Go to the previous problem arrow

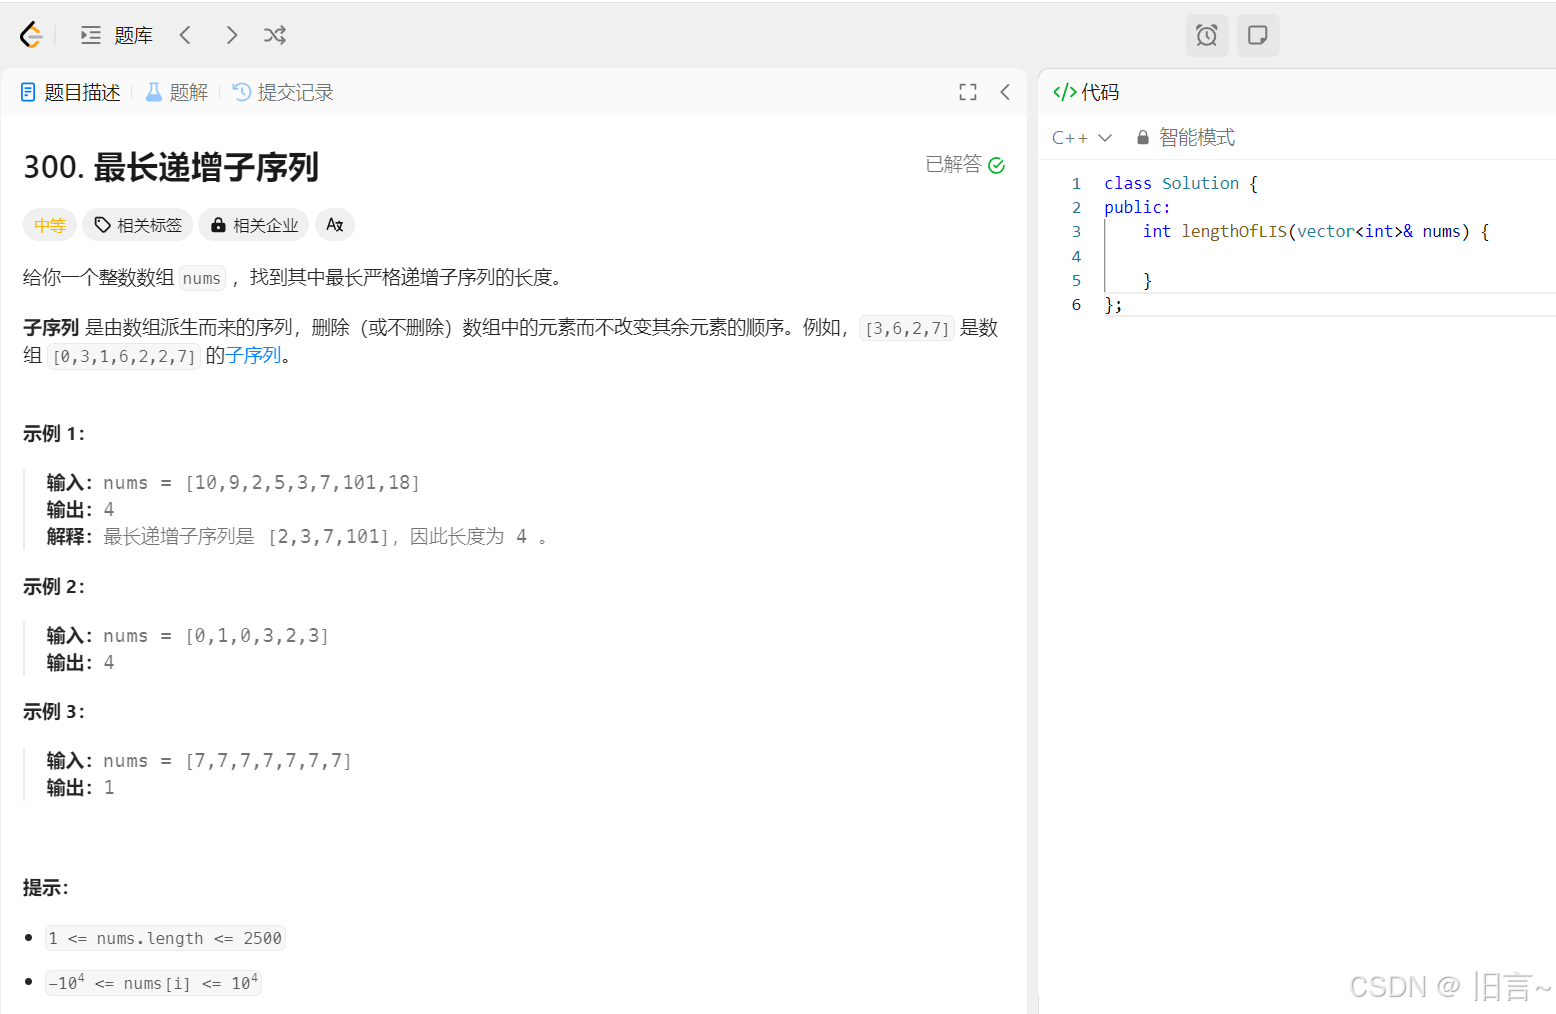pyautogui.click(x=185, y=35)
